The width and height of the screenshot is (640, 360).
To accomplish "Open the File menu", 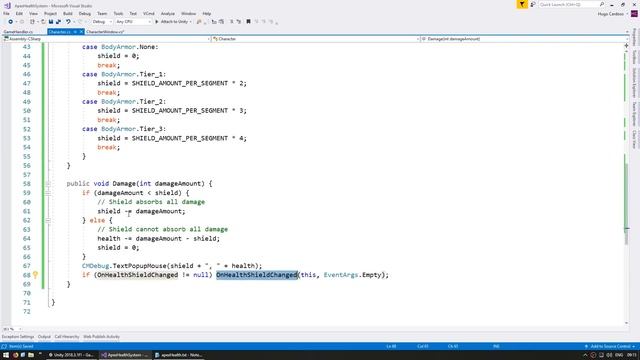I will pyautogui.click(x=7, y=13).
